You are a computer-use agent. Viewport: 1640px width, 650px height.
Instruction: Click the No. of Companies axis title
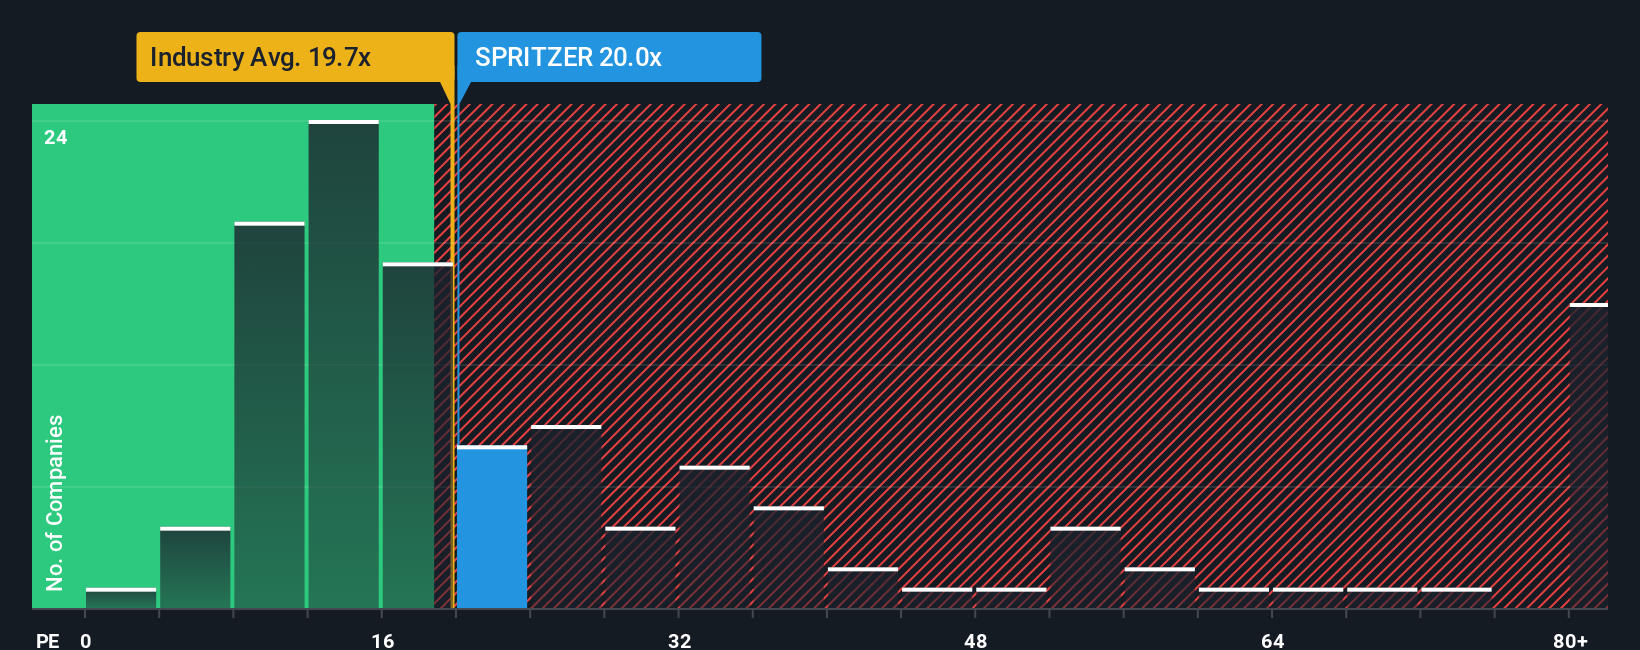click(55, 502)
